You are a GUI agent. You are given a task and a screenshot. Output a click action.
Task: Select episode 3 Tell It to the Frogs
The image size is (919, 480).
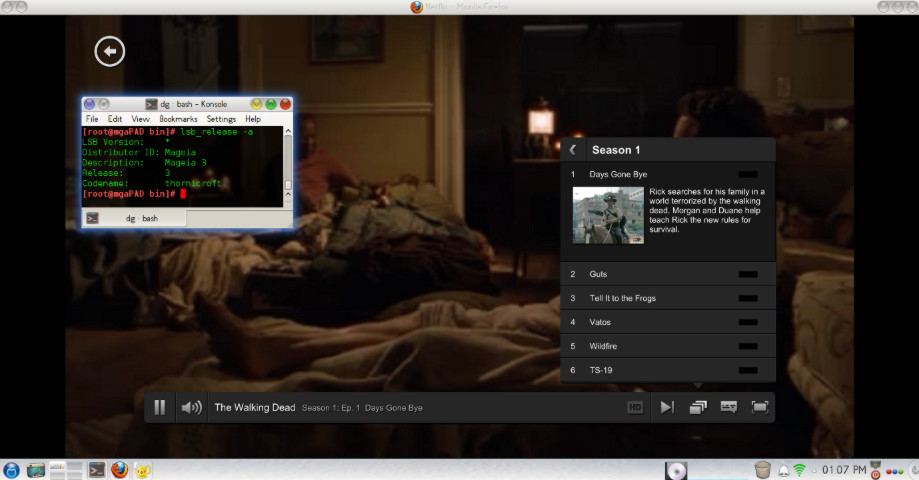668,298
